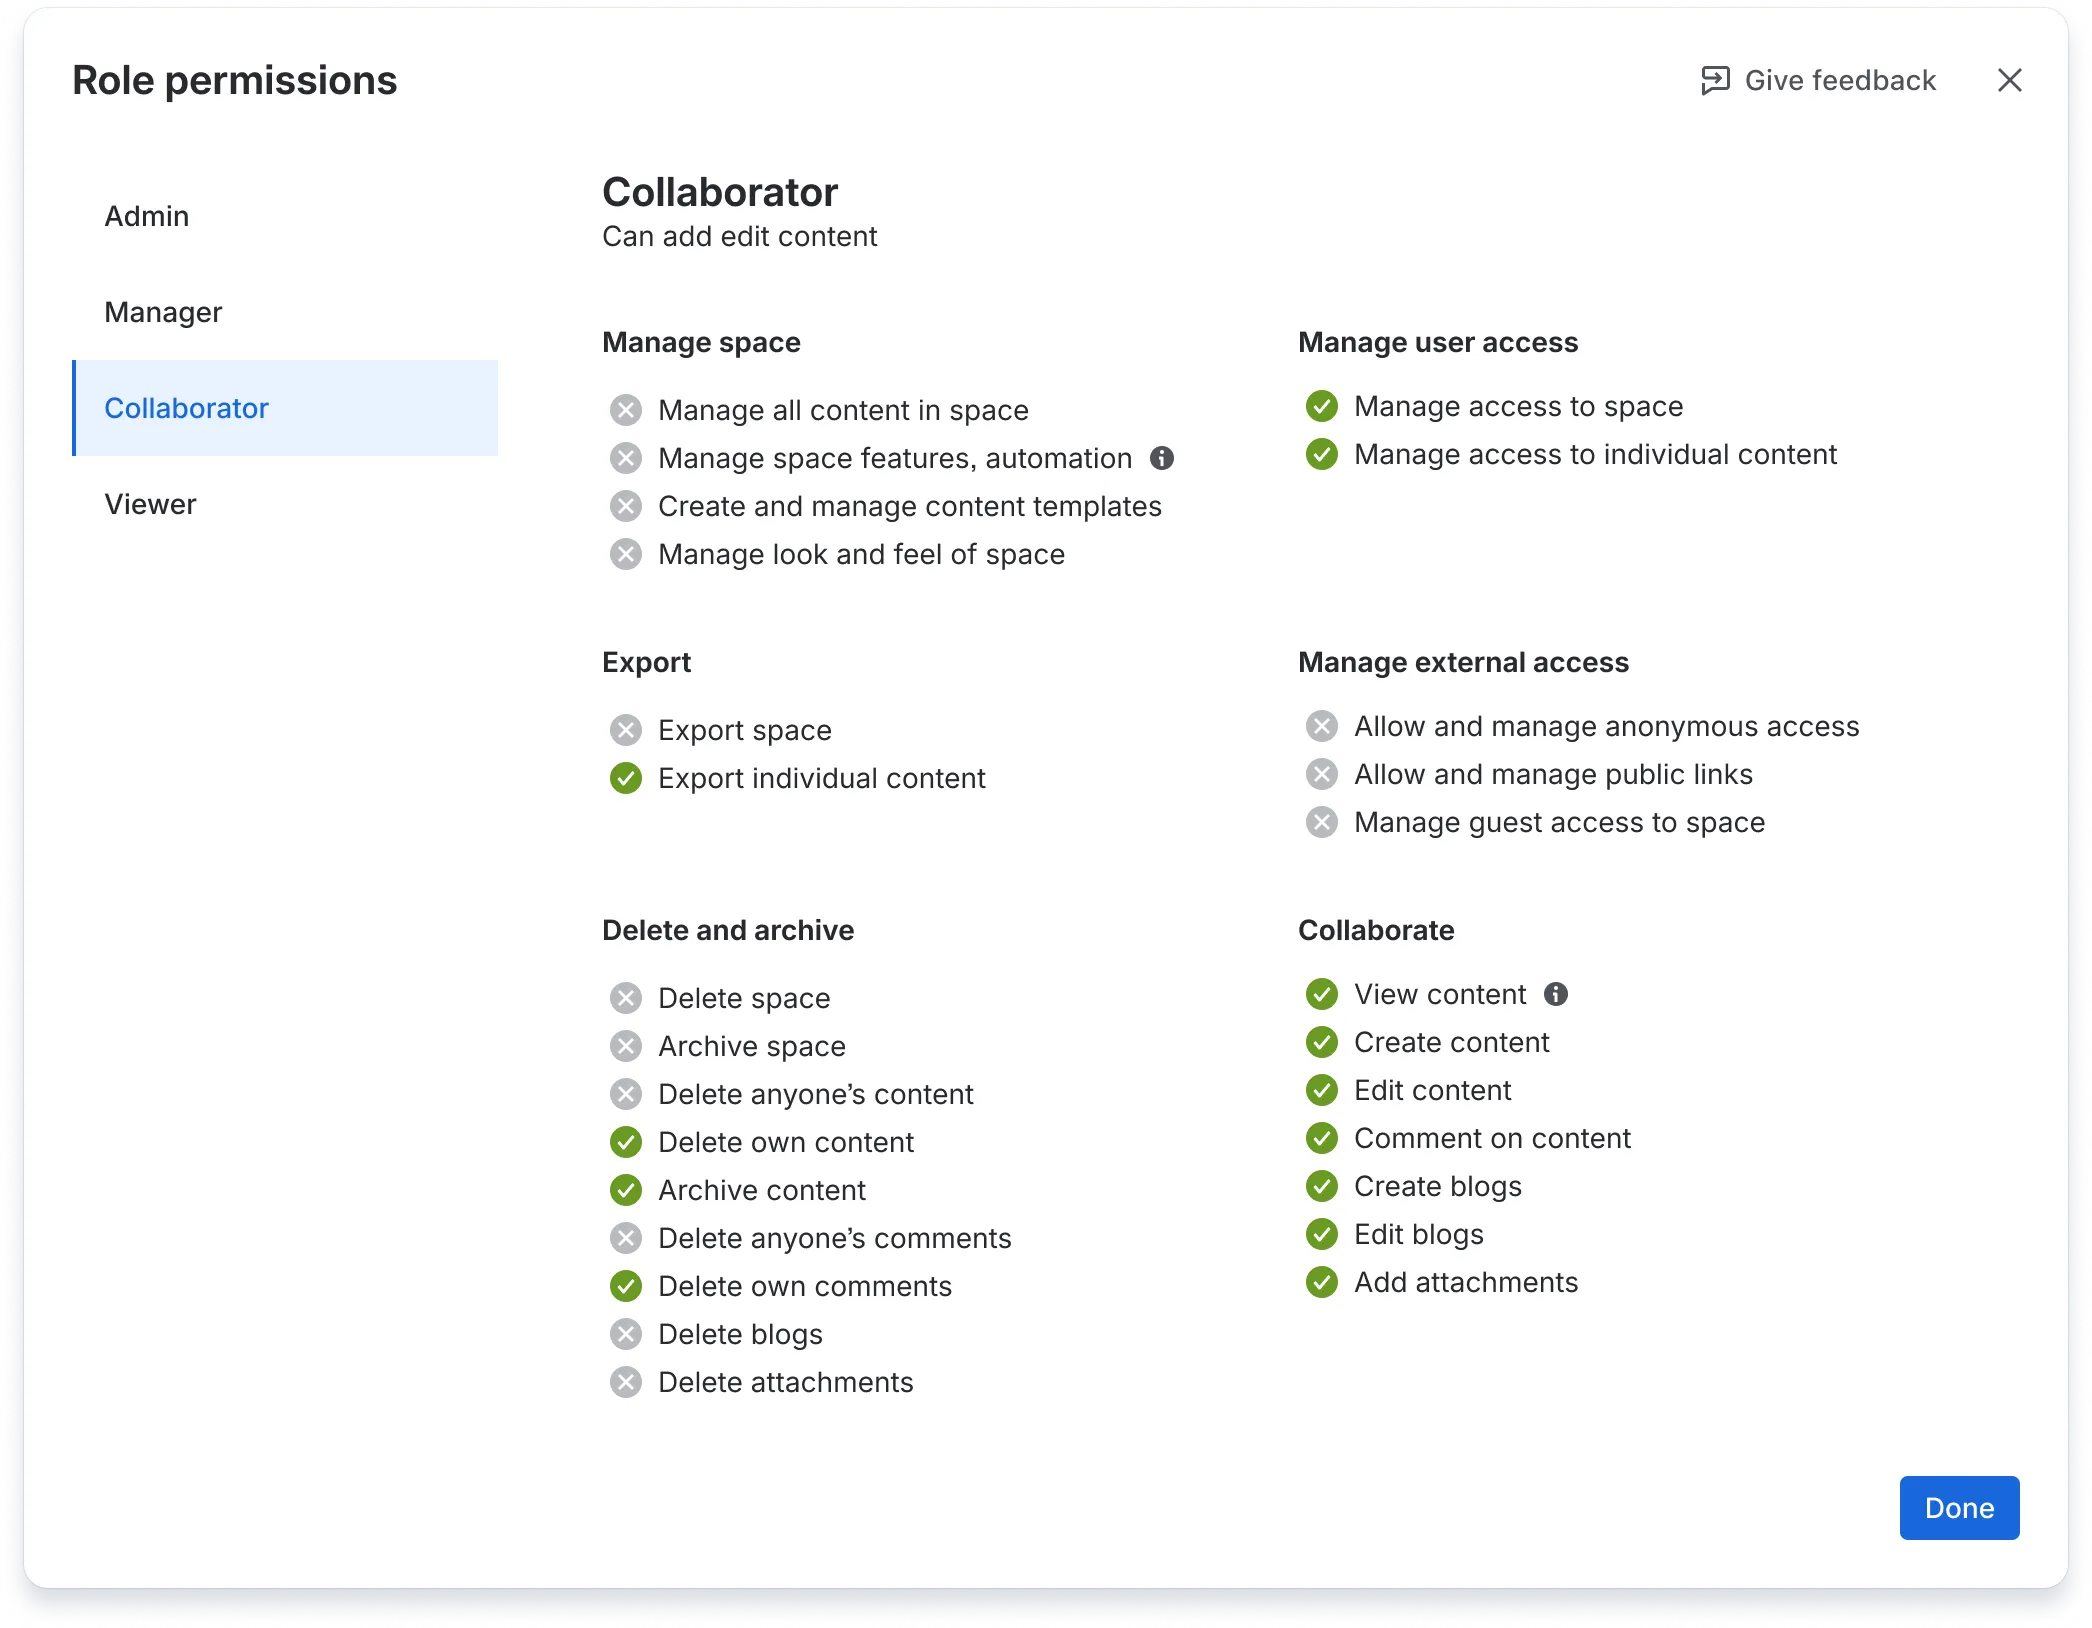This screenshot has width=2092, height=1628.
Task: Click green check for Manage access to space
Action: point(1322,406)
